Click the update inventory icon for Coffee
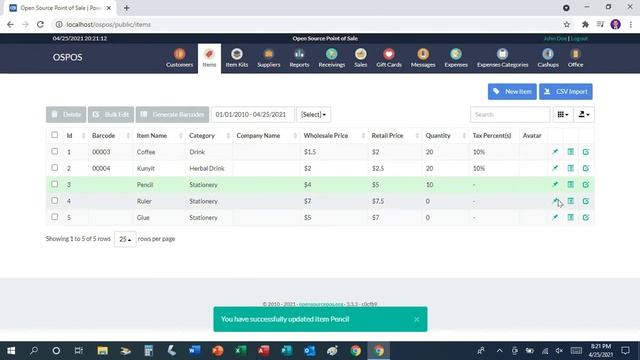640x360 pixels. (x=555, y=152)
